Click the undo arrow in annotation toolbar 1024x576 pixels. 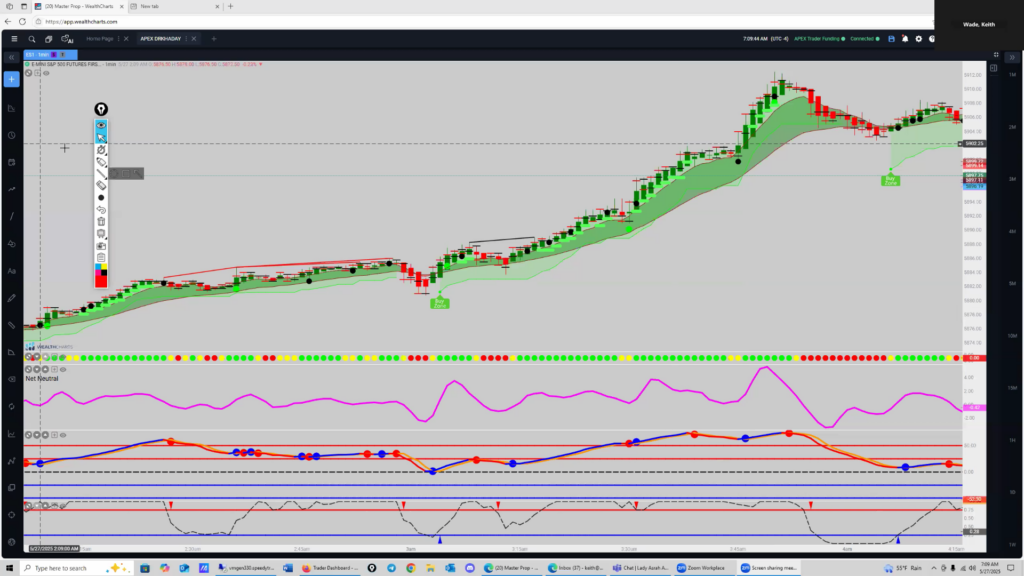101,210
